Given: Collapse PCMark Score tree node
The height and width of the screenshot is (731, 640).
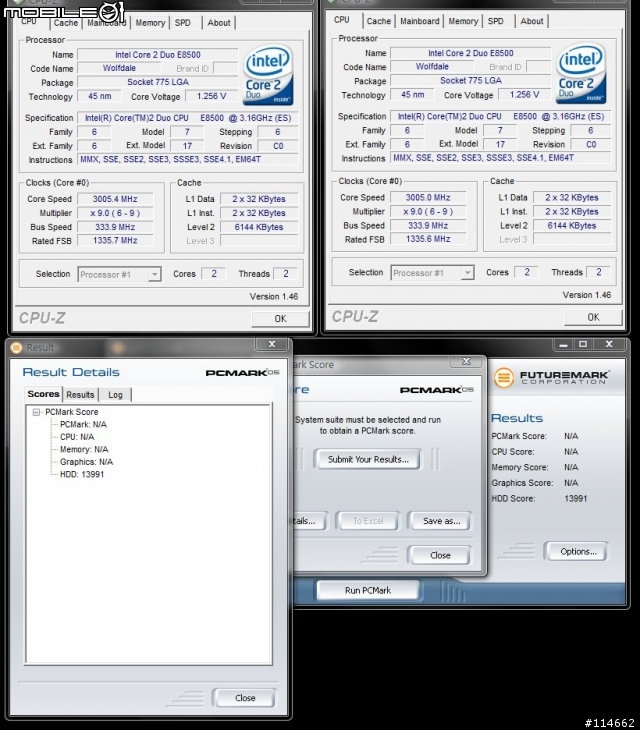Looking at the screenshot, I should [x=36, y=412].
